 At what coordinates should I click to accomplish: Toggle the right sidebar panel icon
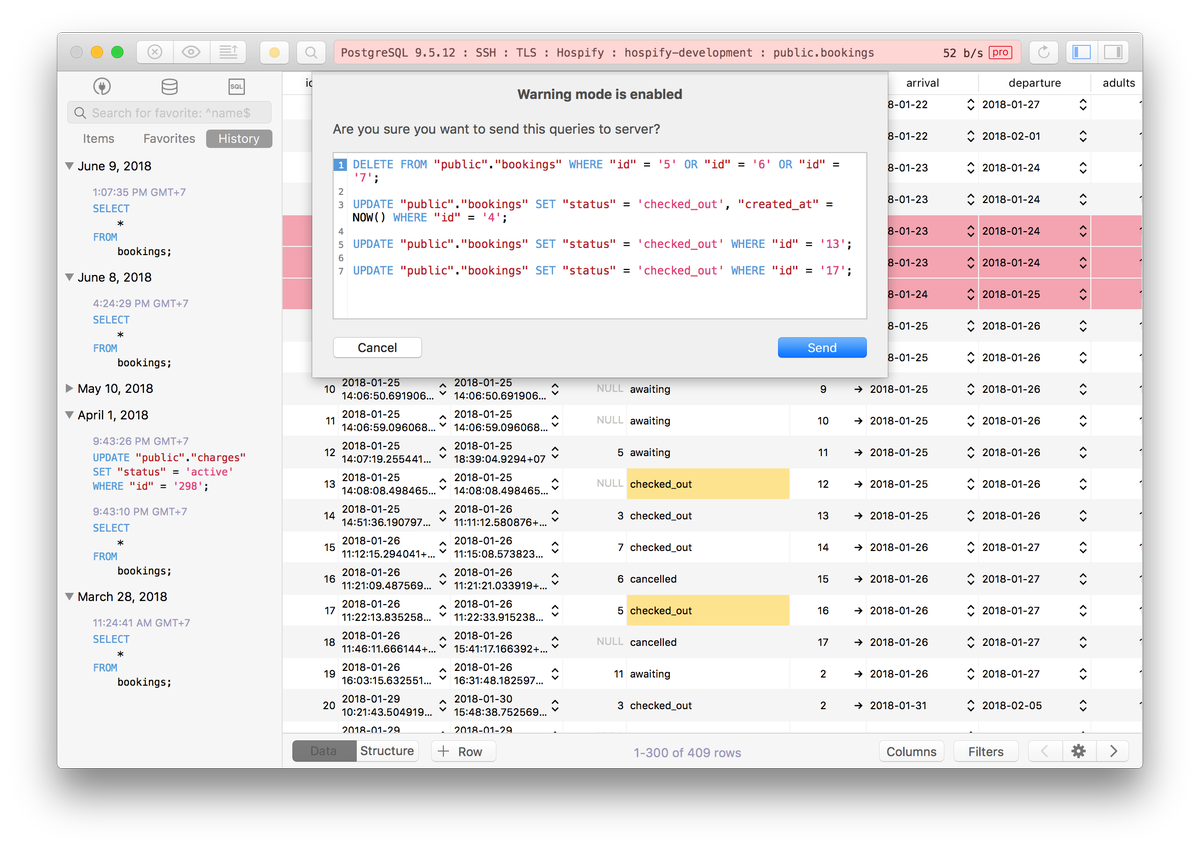pyautogui.click(x=1113, y=52)
